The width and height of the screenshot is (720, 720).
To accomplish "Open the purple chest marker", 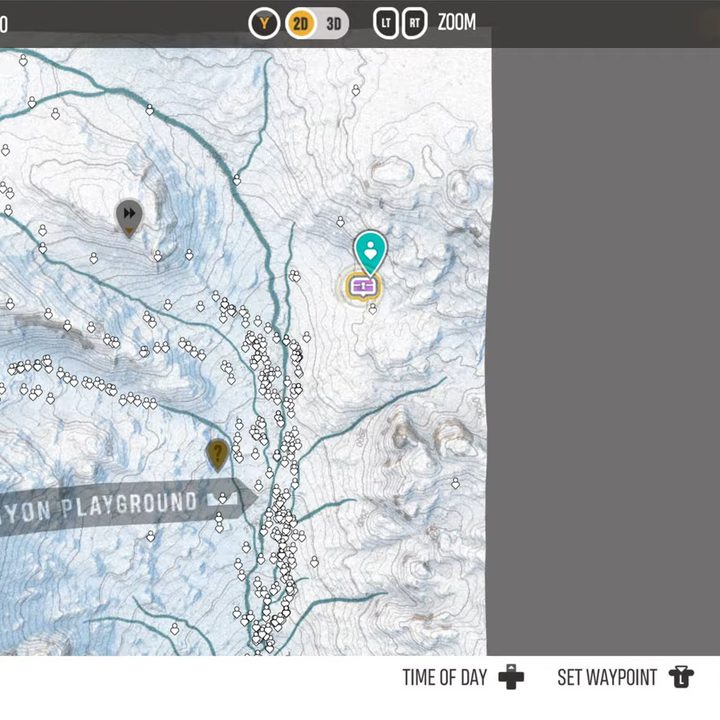I will pyautogui.click(x=363, y=287).
